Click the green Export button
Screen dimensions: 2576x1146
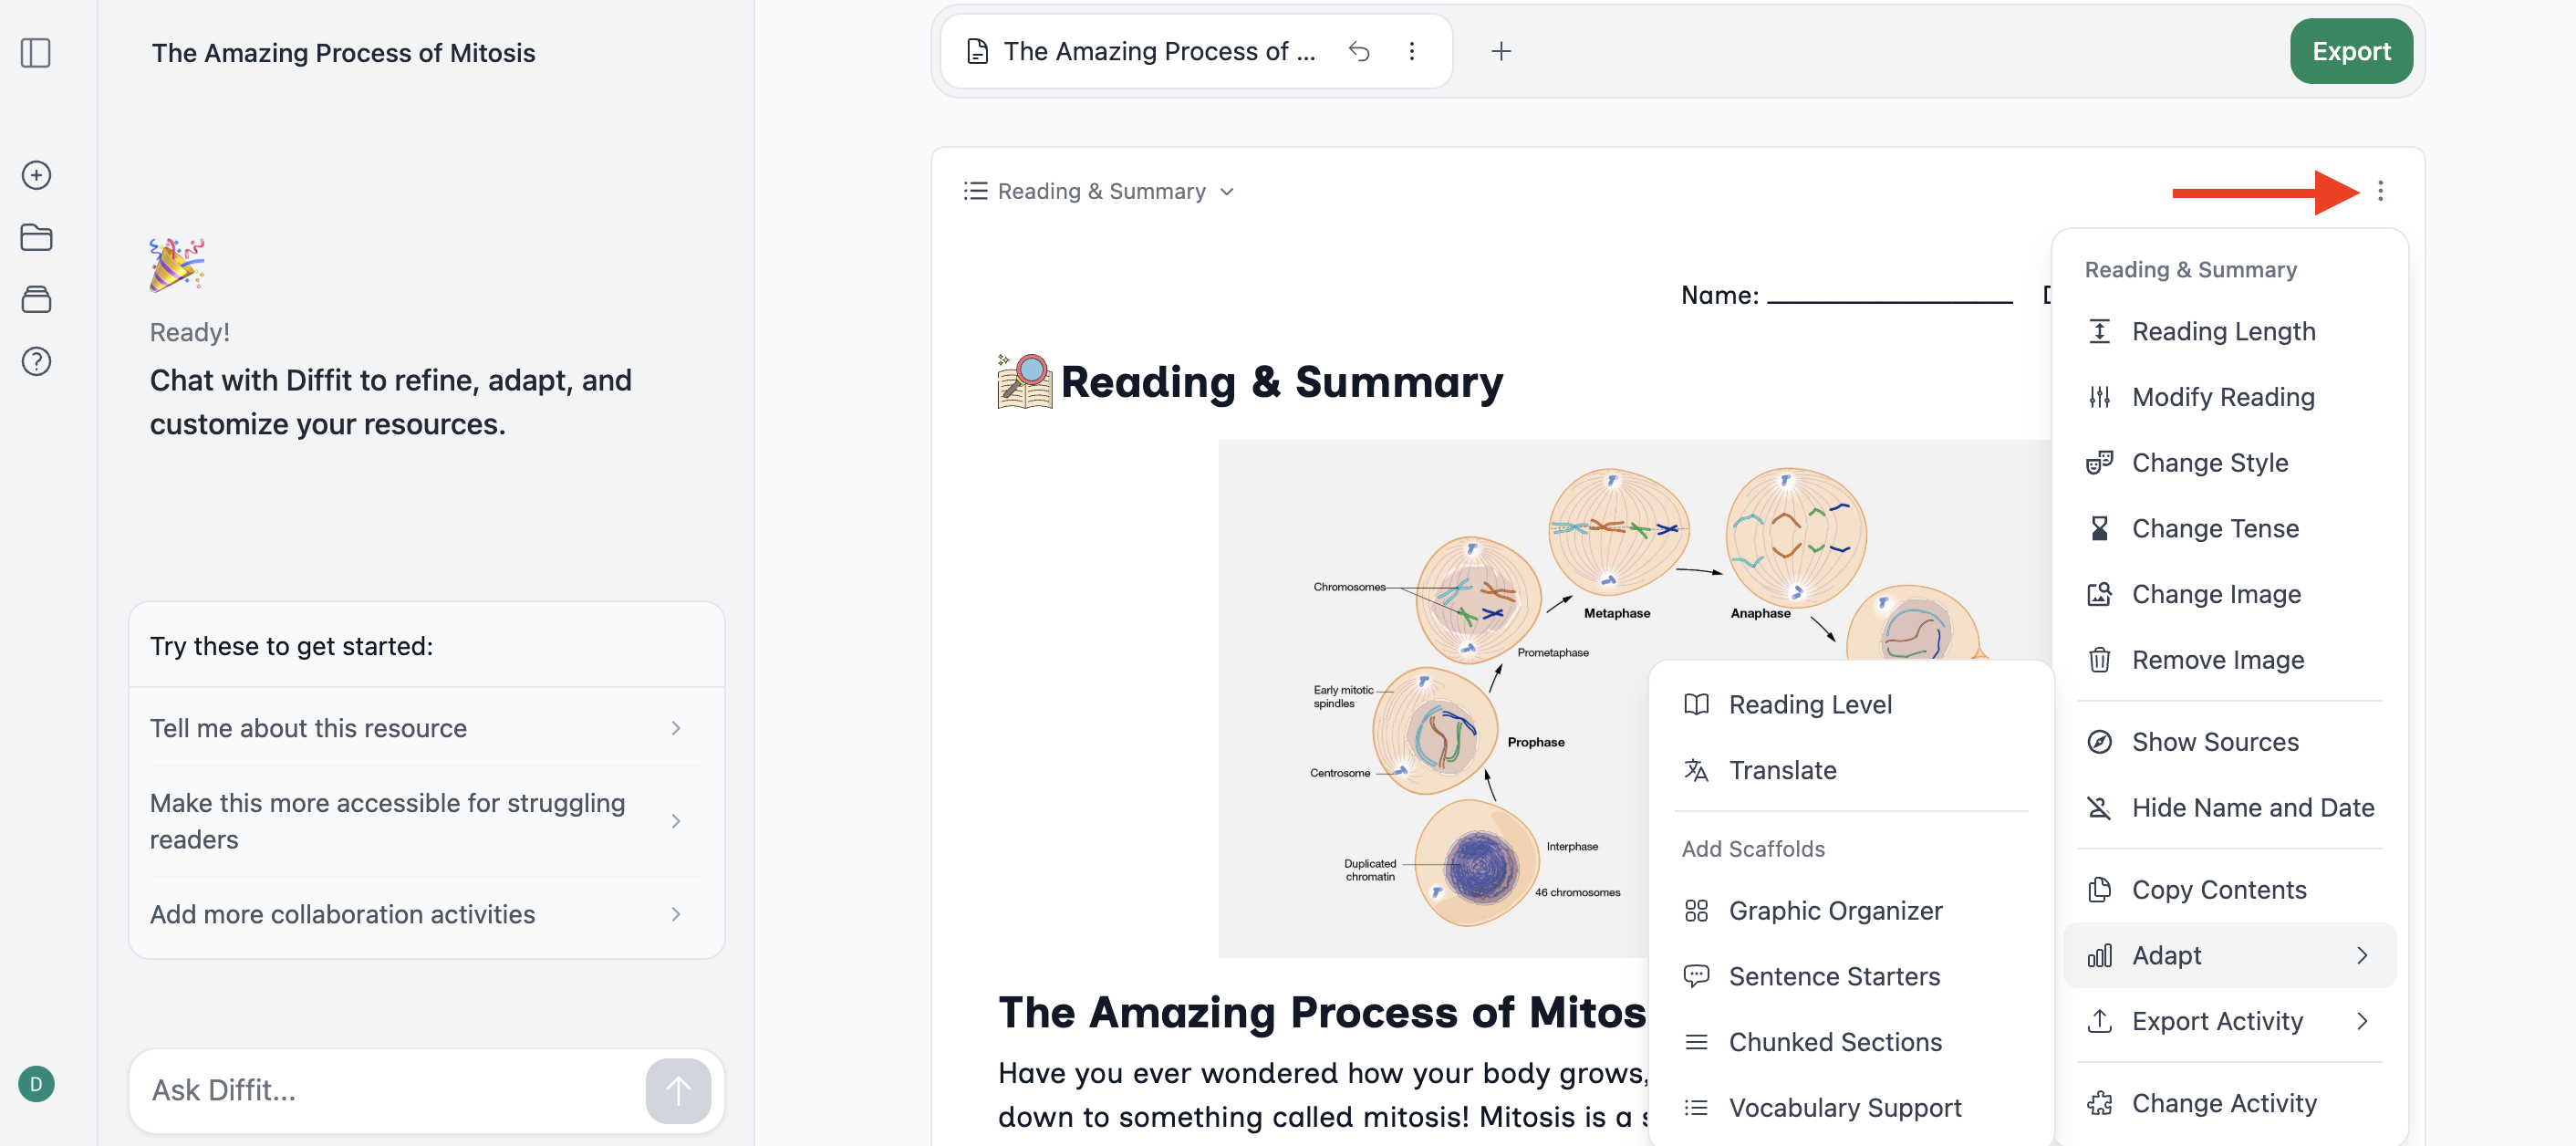(x=2350, y=51)
